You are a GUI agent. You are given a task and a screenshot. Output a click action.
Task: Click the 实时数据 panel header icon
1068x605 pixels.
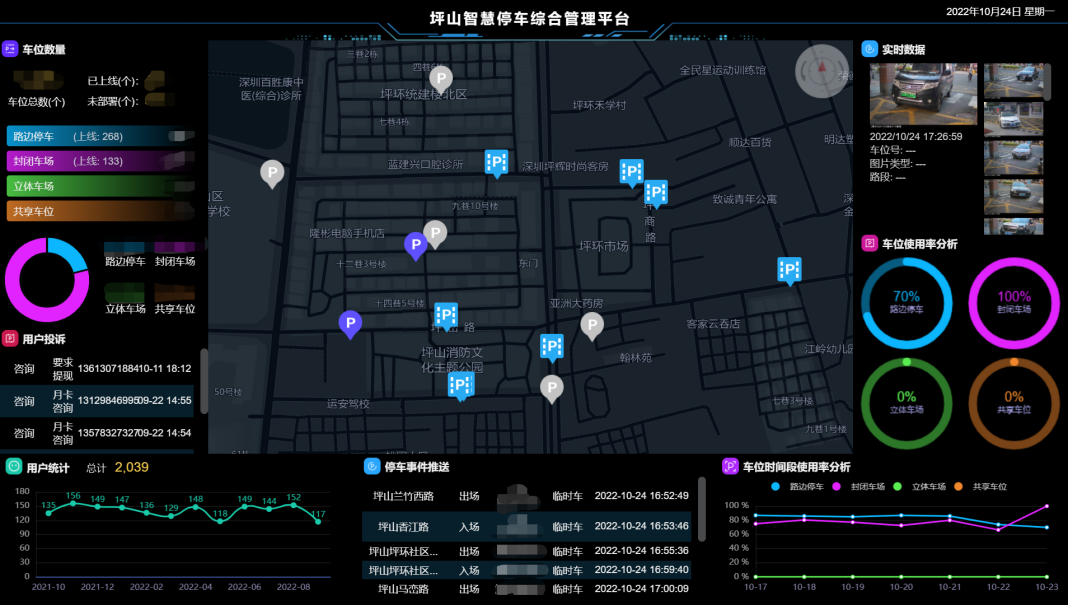(x=870, y=49)
